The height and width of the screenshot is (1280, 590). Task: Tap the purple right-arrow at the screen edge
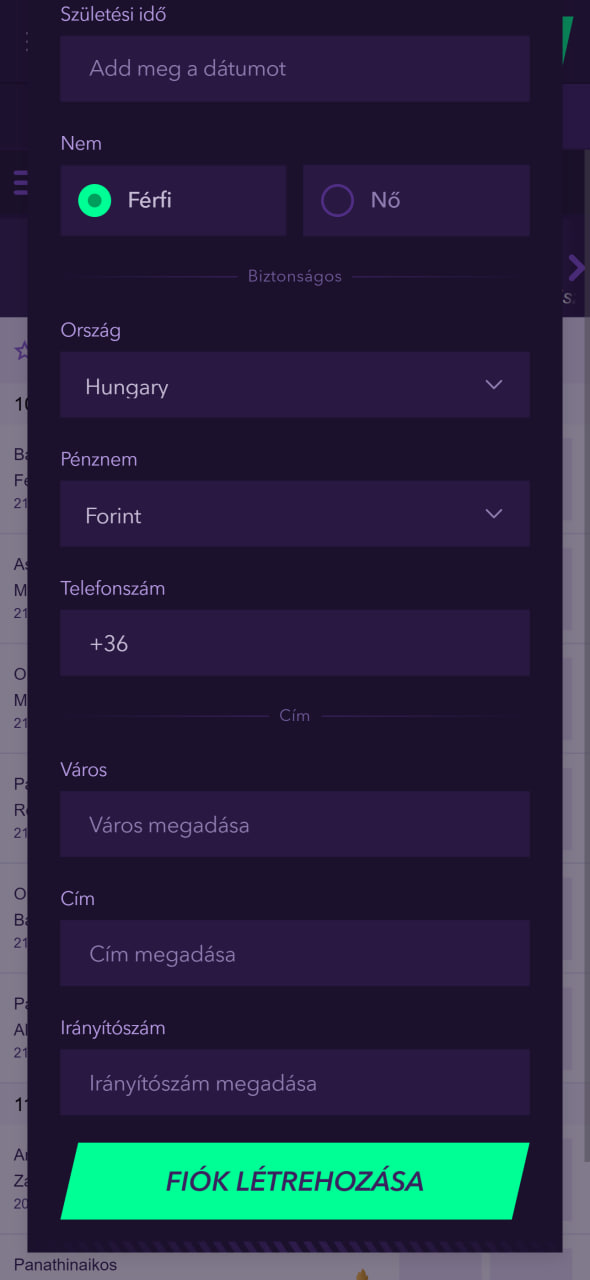point(576,268)
